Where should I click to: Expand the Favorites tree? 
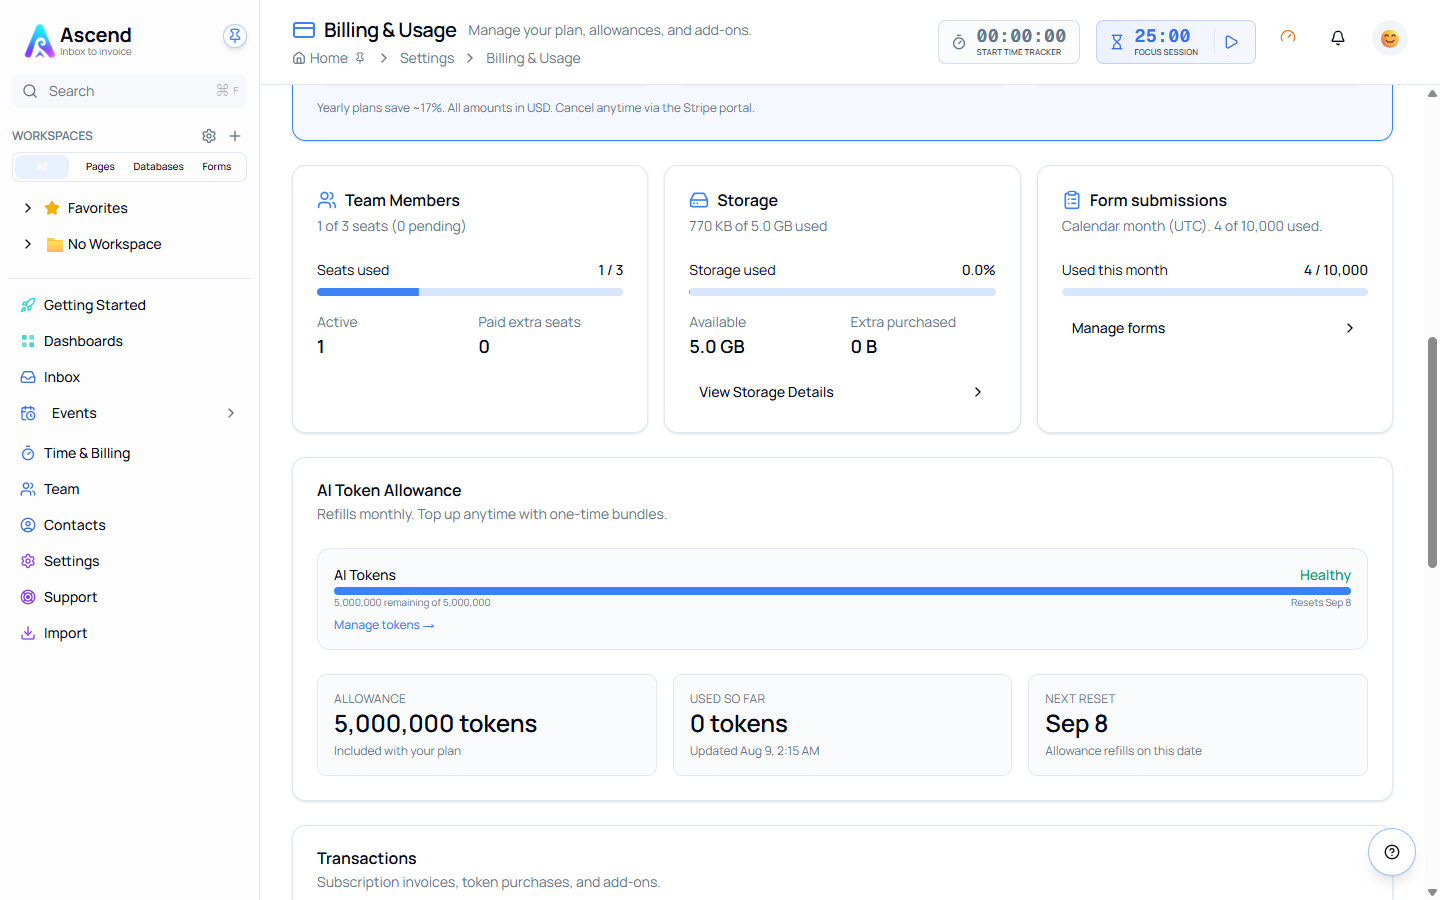click(28, 208)
